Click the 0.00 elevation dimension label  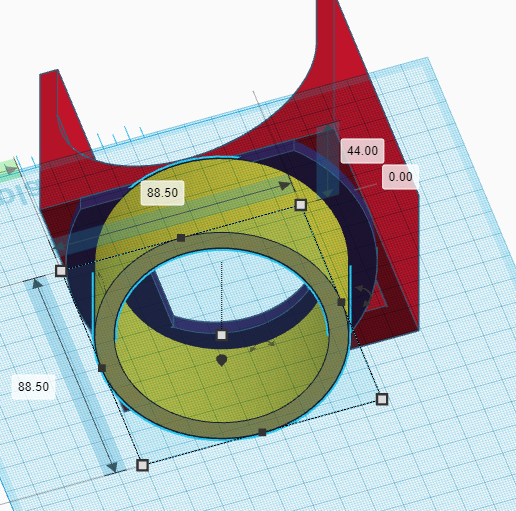point(400,177)
